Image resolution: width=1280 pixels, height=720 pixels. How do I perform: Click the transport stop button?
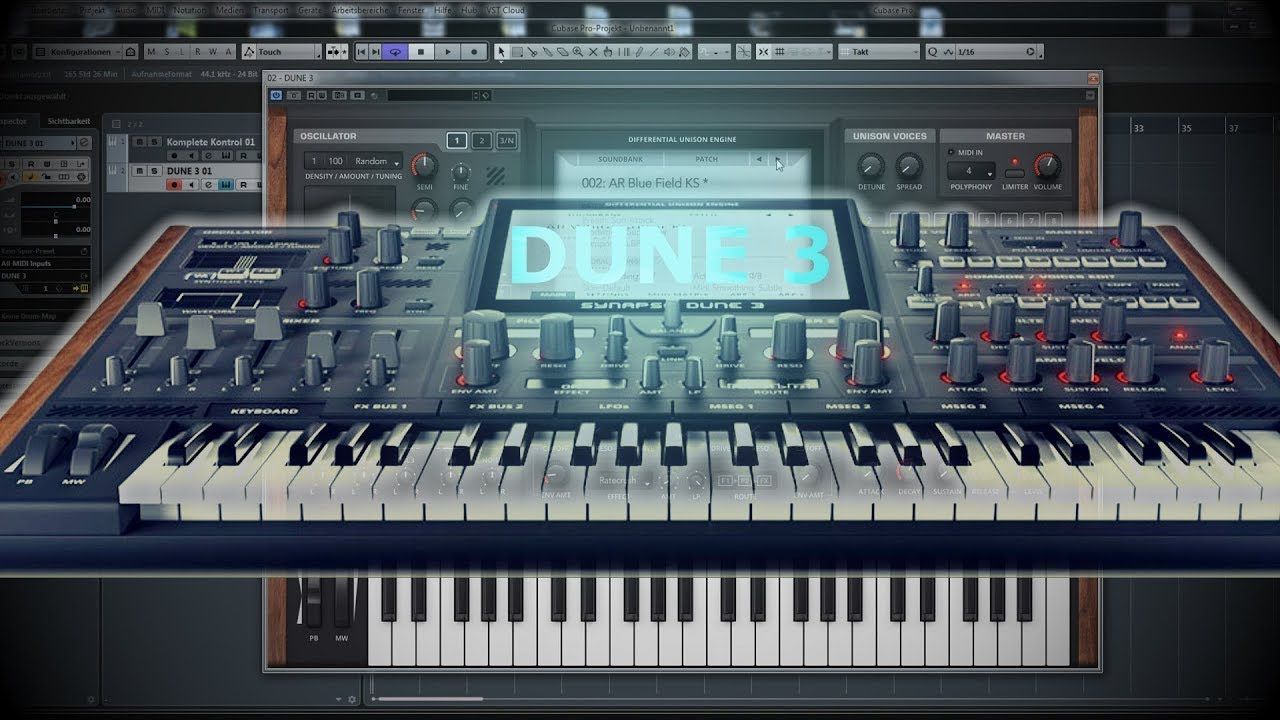click(x=421, y=51)
